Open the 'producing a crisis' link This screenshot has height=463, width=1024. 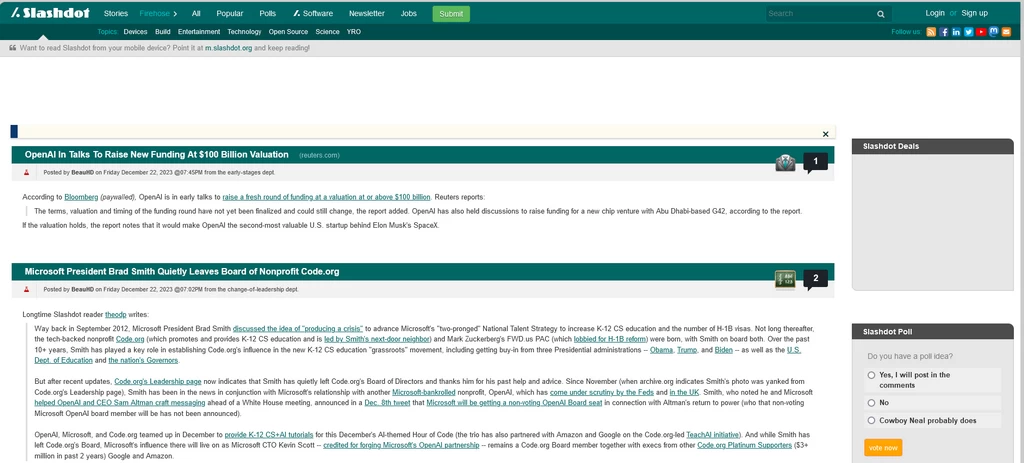click(x=298, y=328)
